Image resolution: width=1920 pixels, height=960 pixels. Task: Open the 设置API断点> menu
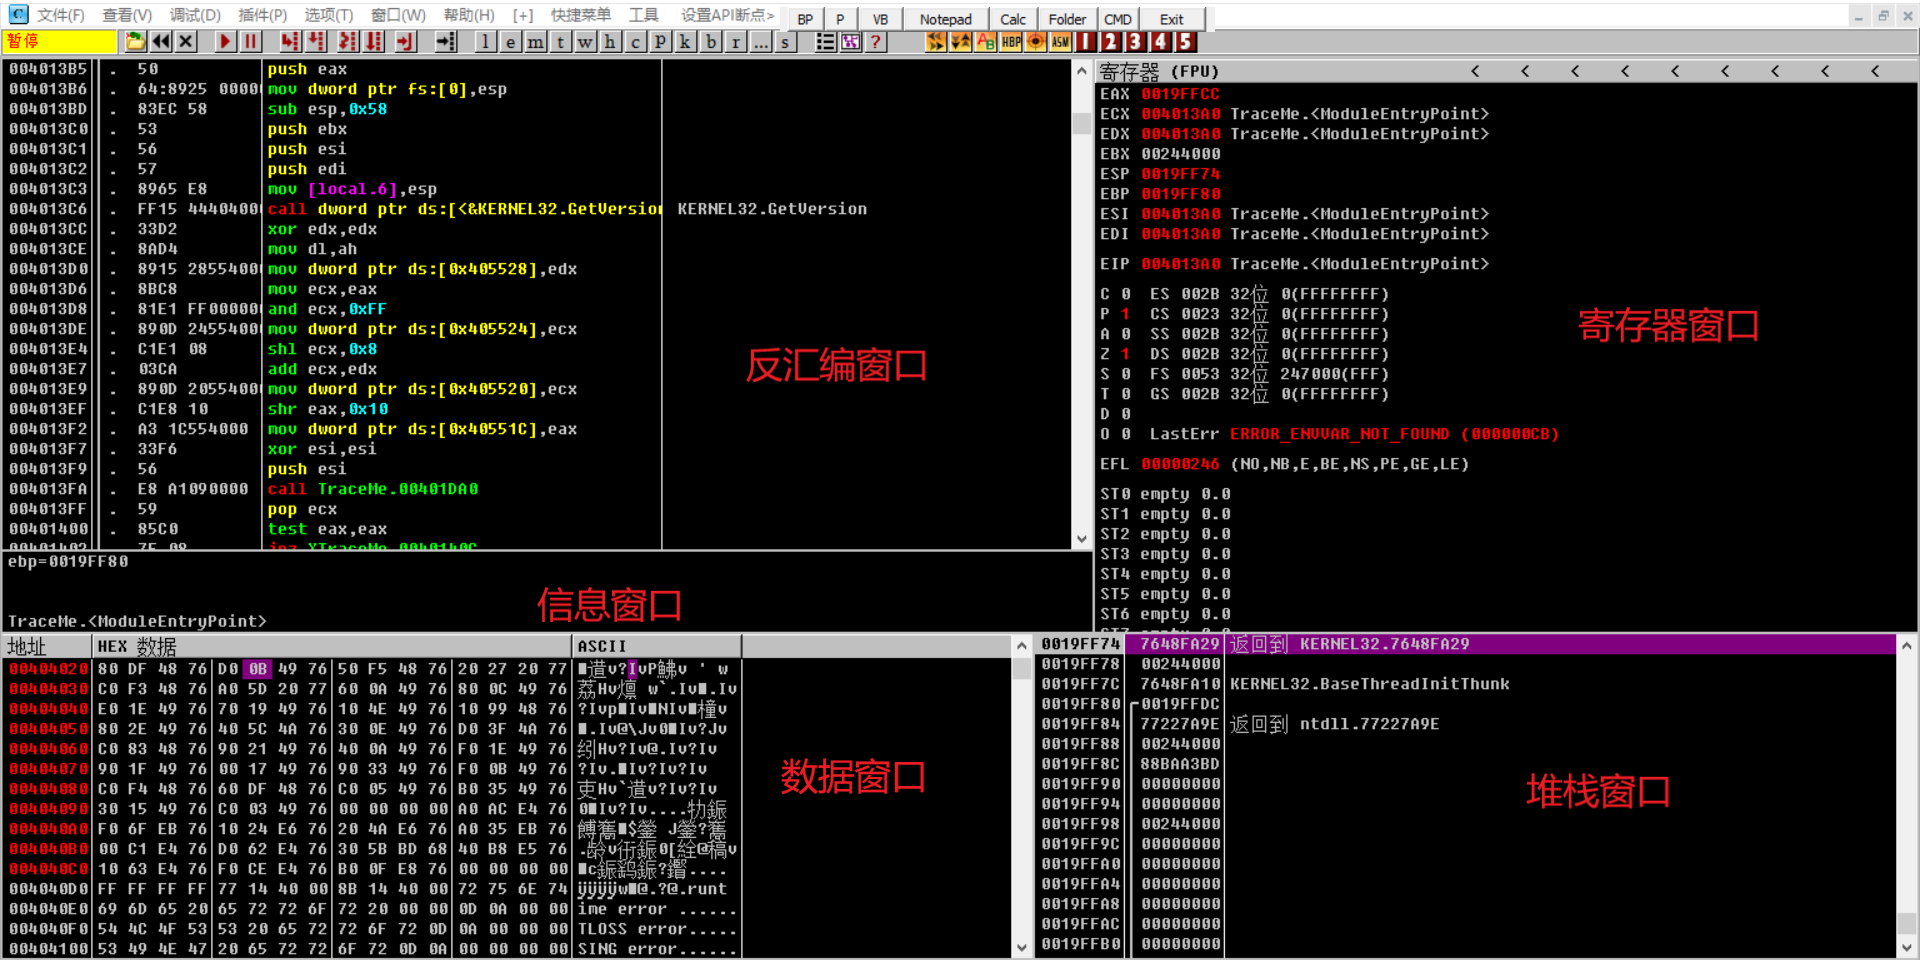point(727,15)
